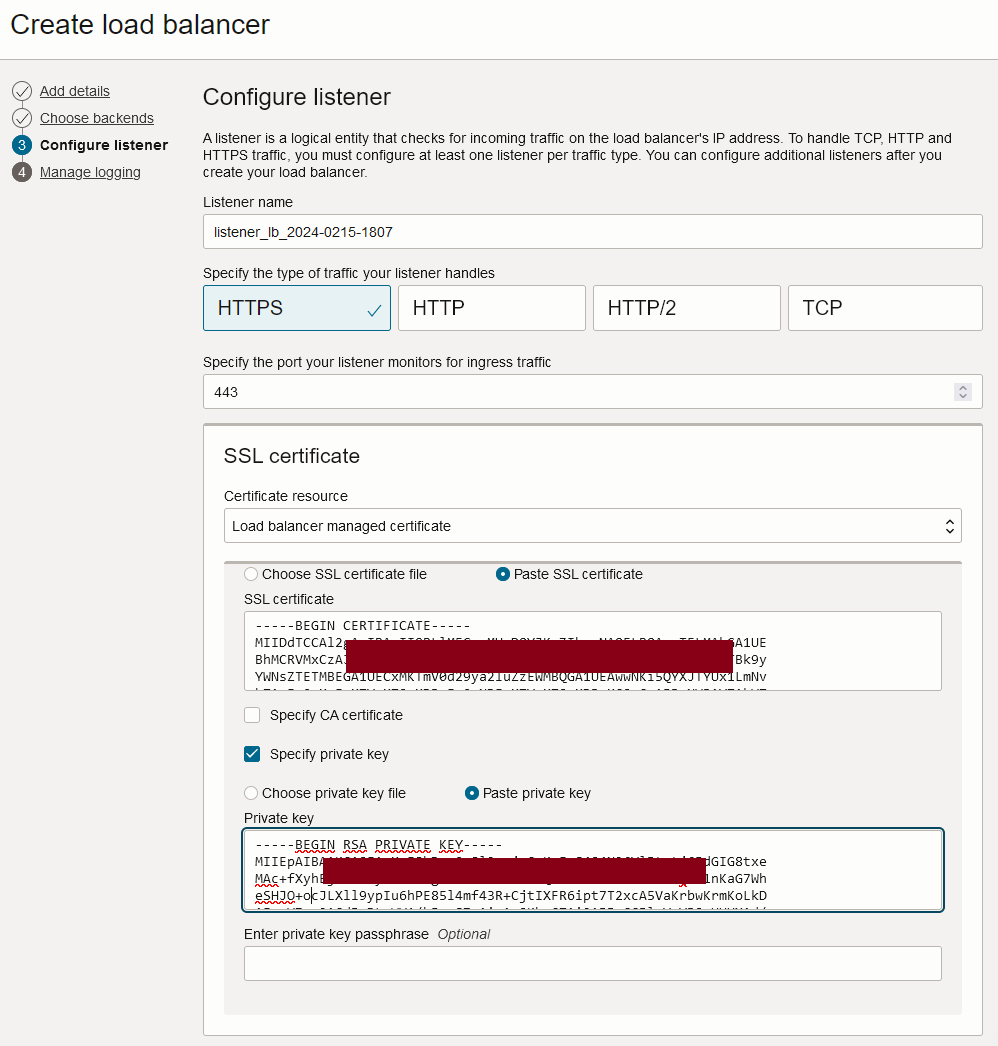Open the Manage logging step

click(90, 172)
